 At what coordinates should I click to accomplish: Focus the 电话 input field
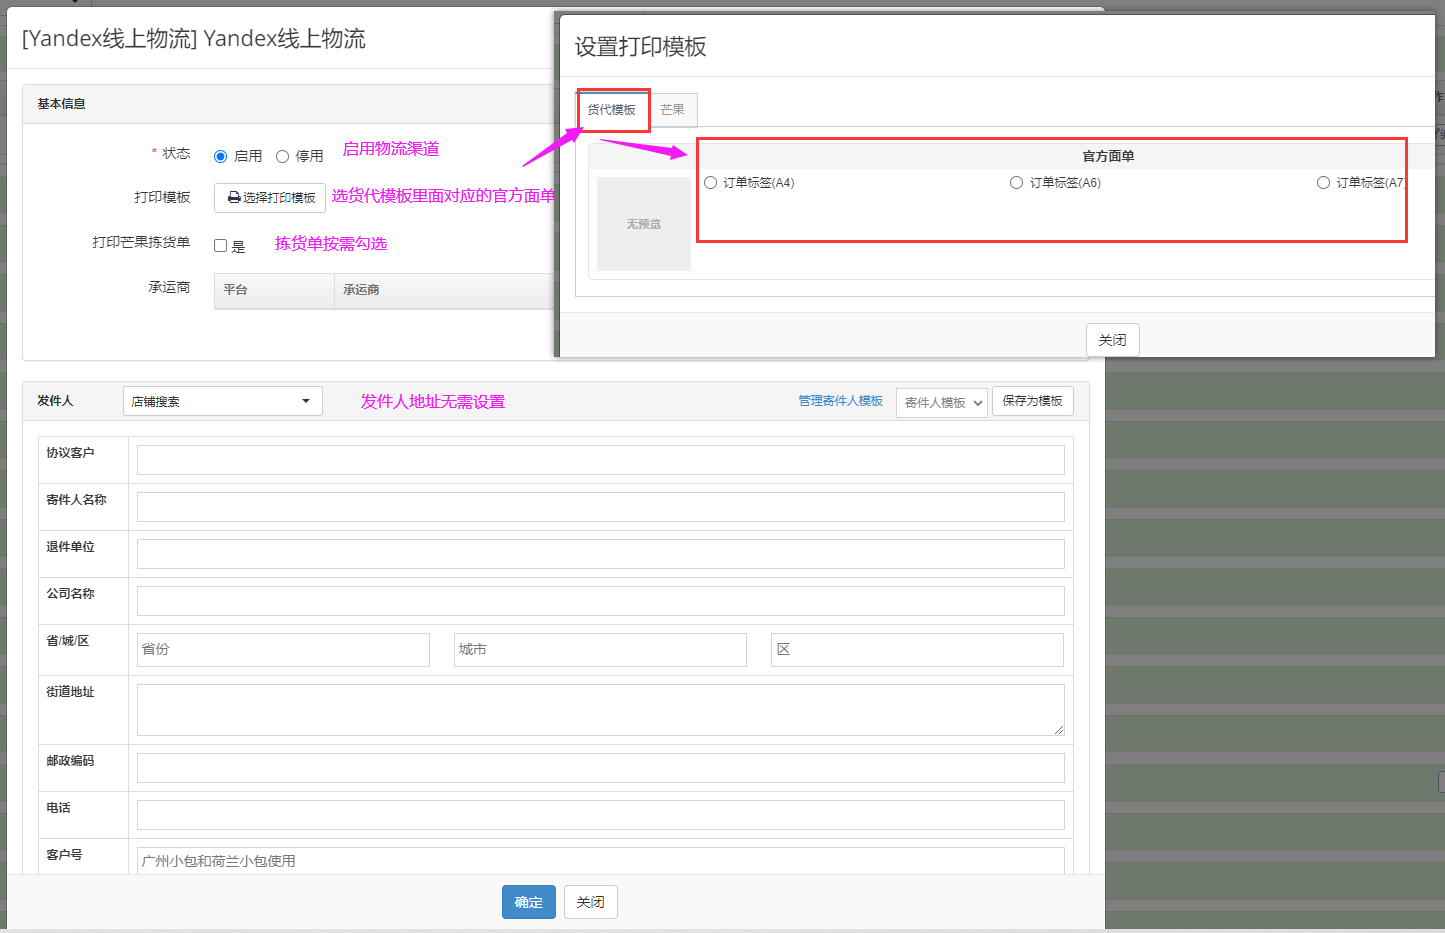coord(601,815)
